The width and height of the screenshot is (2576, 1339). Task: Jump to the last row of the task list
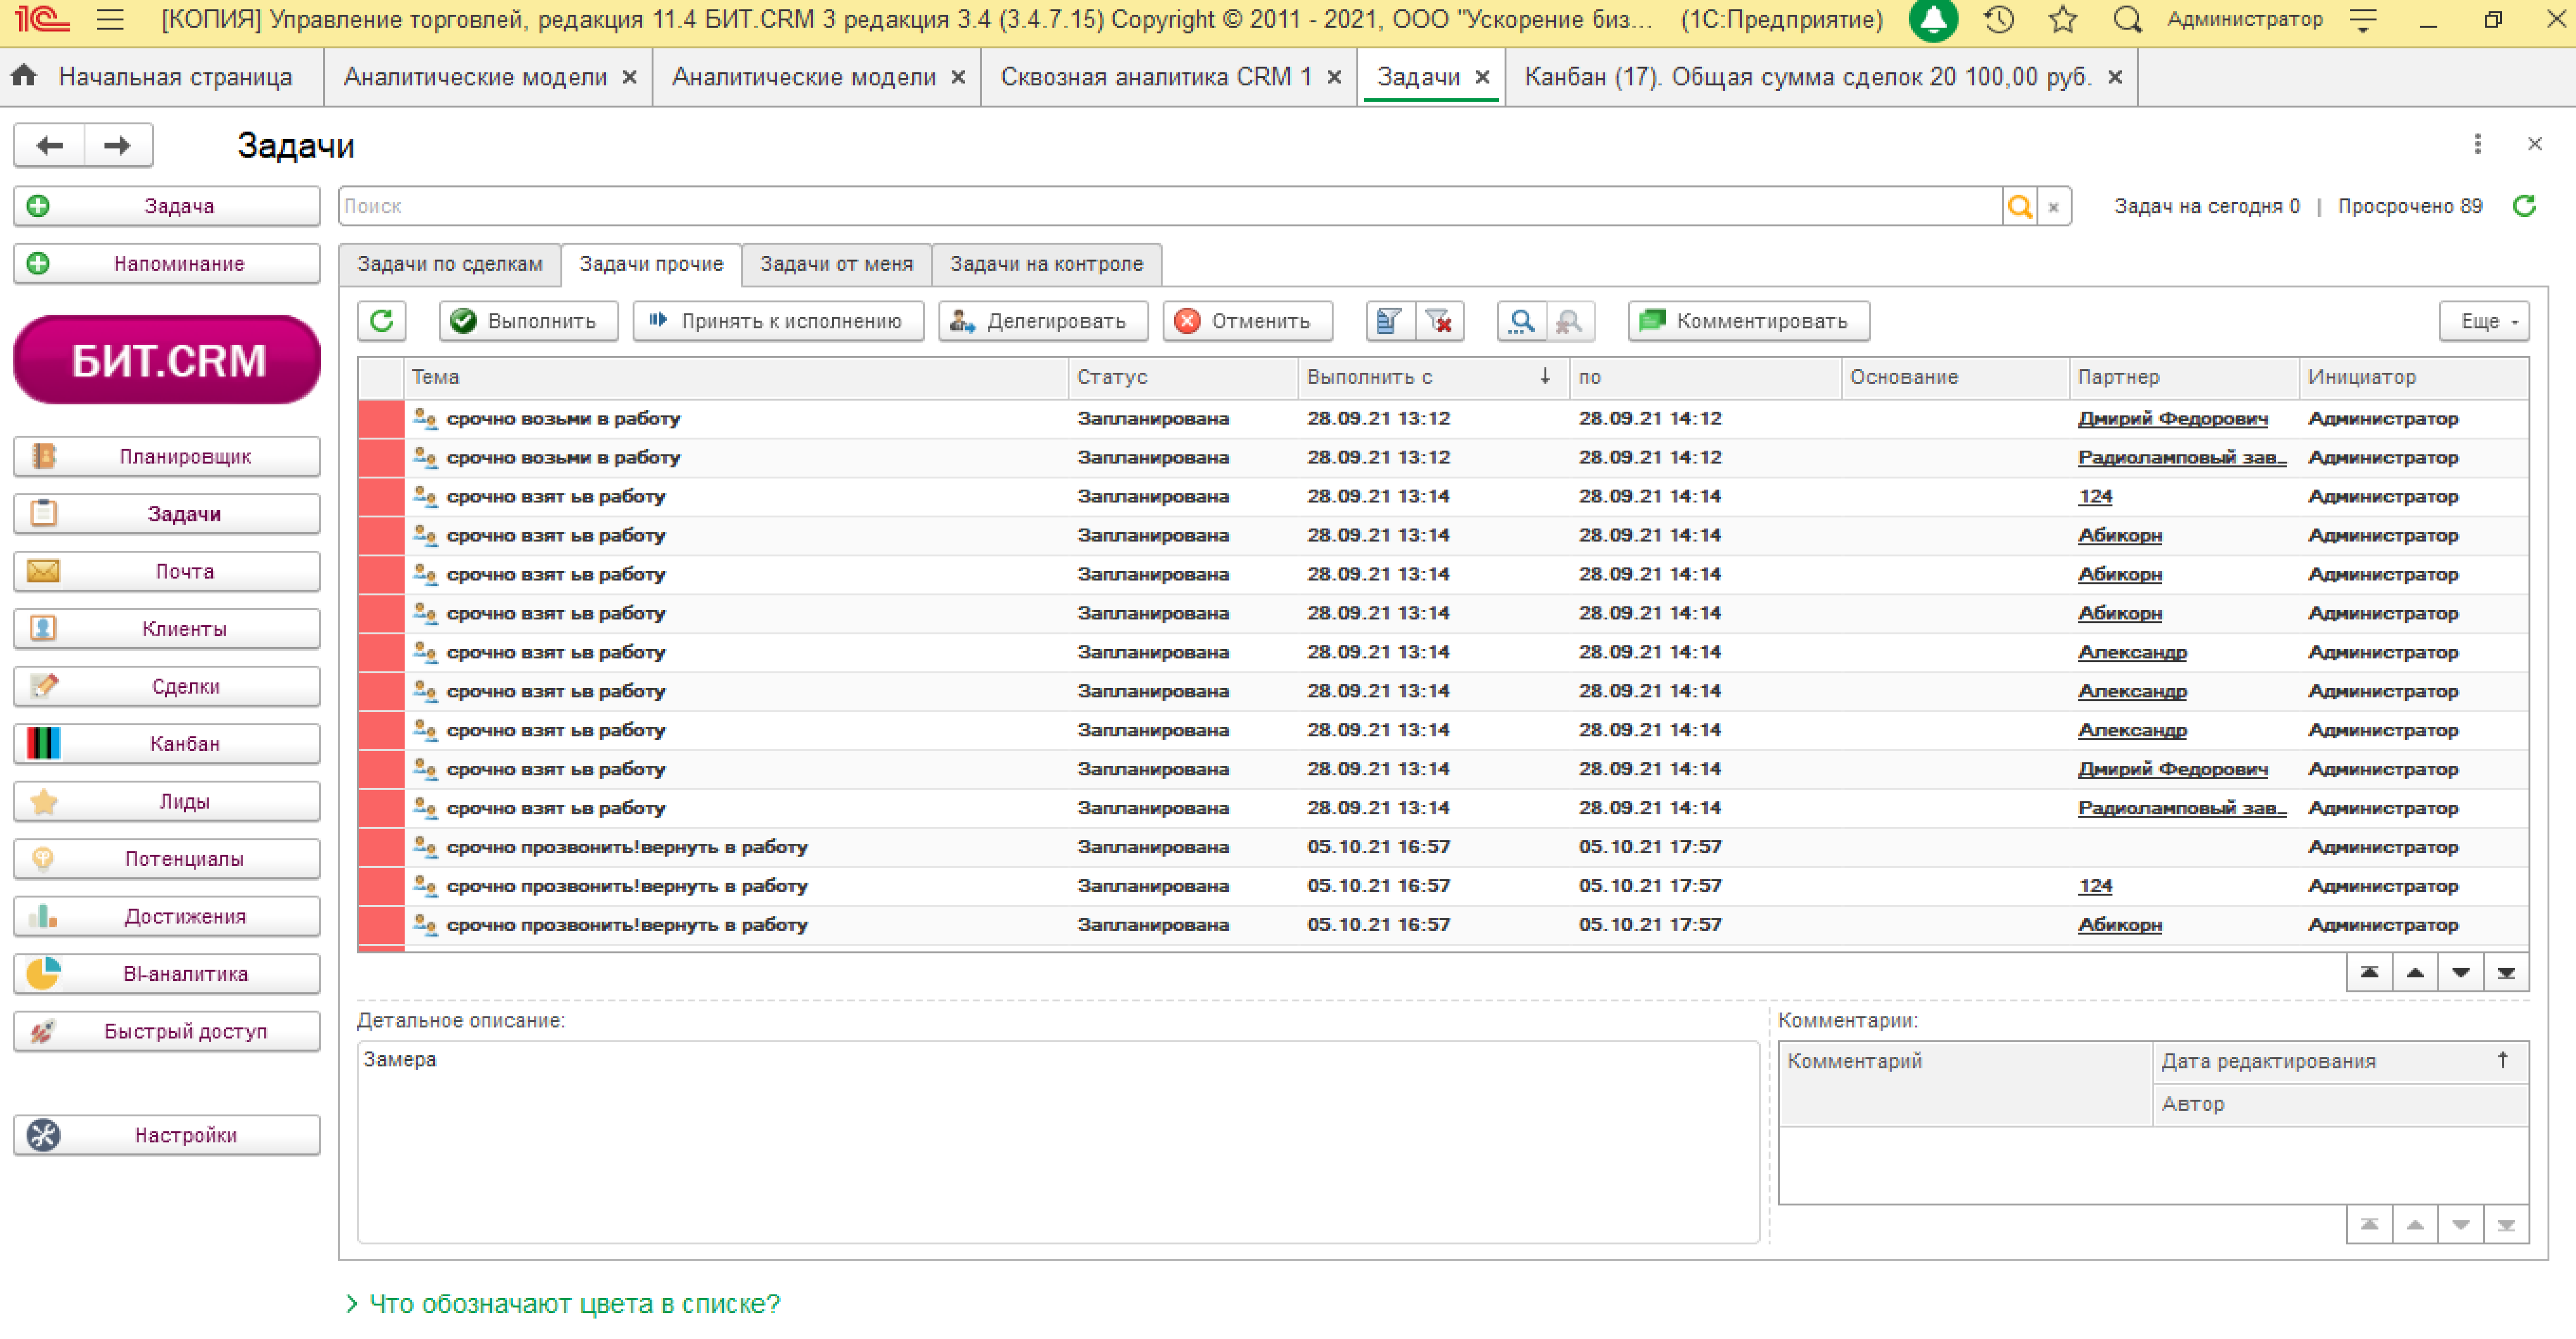2506,973
